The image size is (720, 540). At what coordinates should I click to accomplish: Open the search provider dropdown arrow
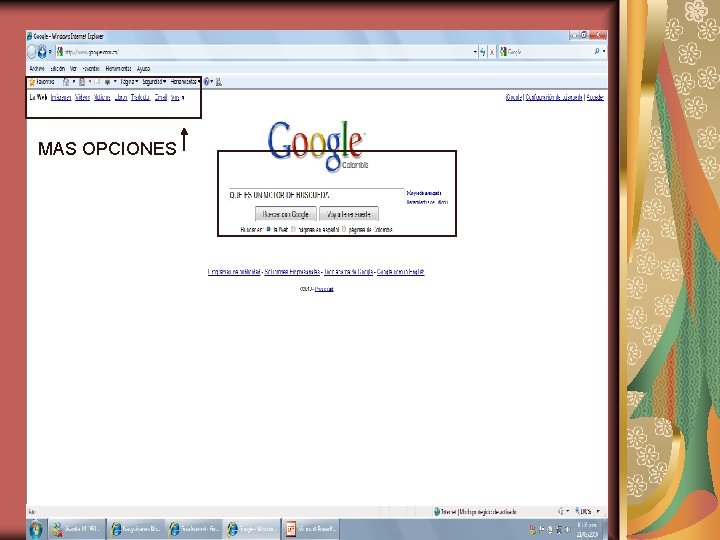604,52
